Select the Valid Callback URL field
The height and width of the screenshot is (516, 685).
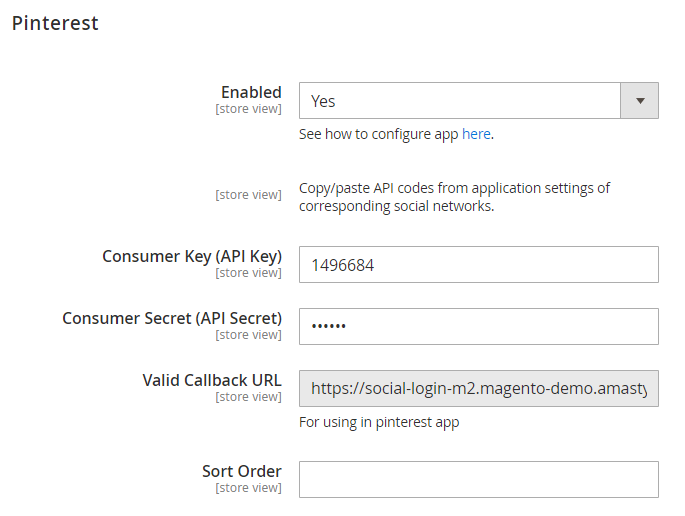479,389
